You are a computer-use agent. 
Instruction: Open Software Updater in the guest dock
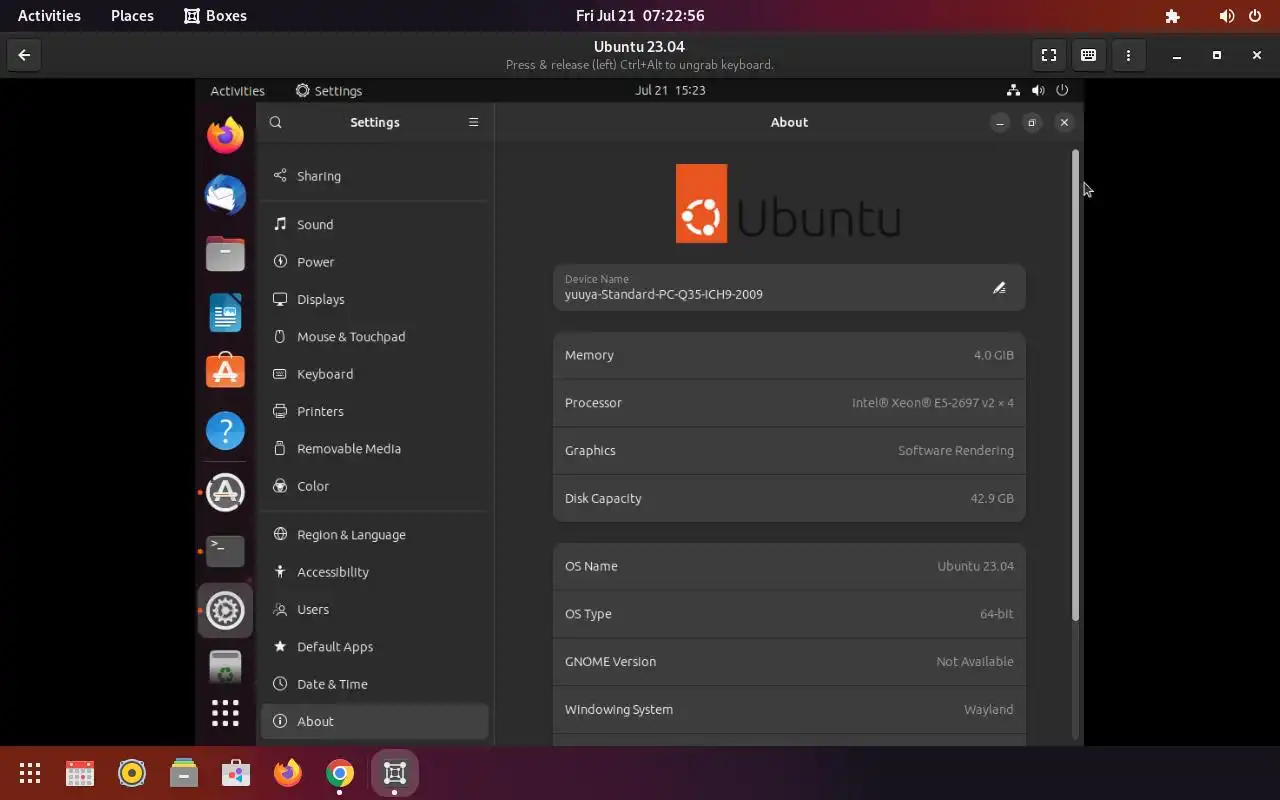click(225, 492)
